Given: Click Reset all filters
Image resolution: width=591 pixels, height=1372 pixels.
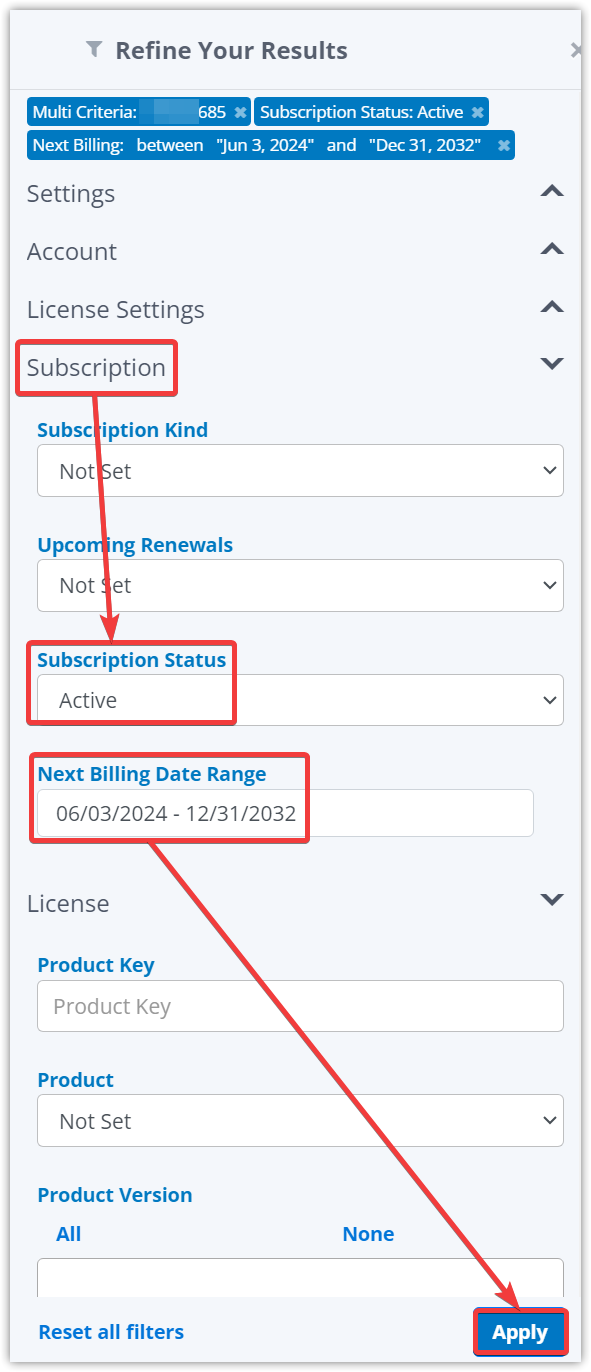Looking at the screenshot, I should click(111, 1332).
